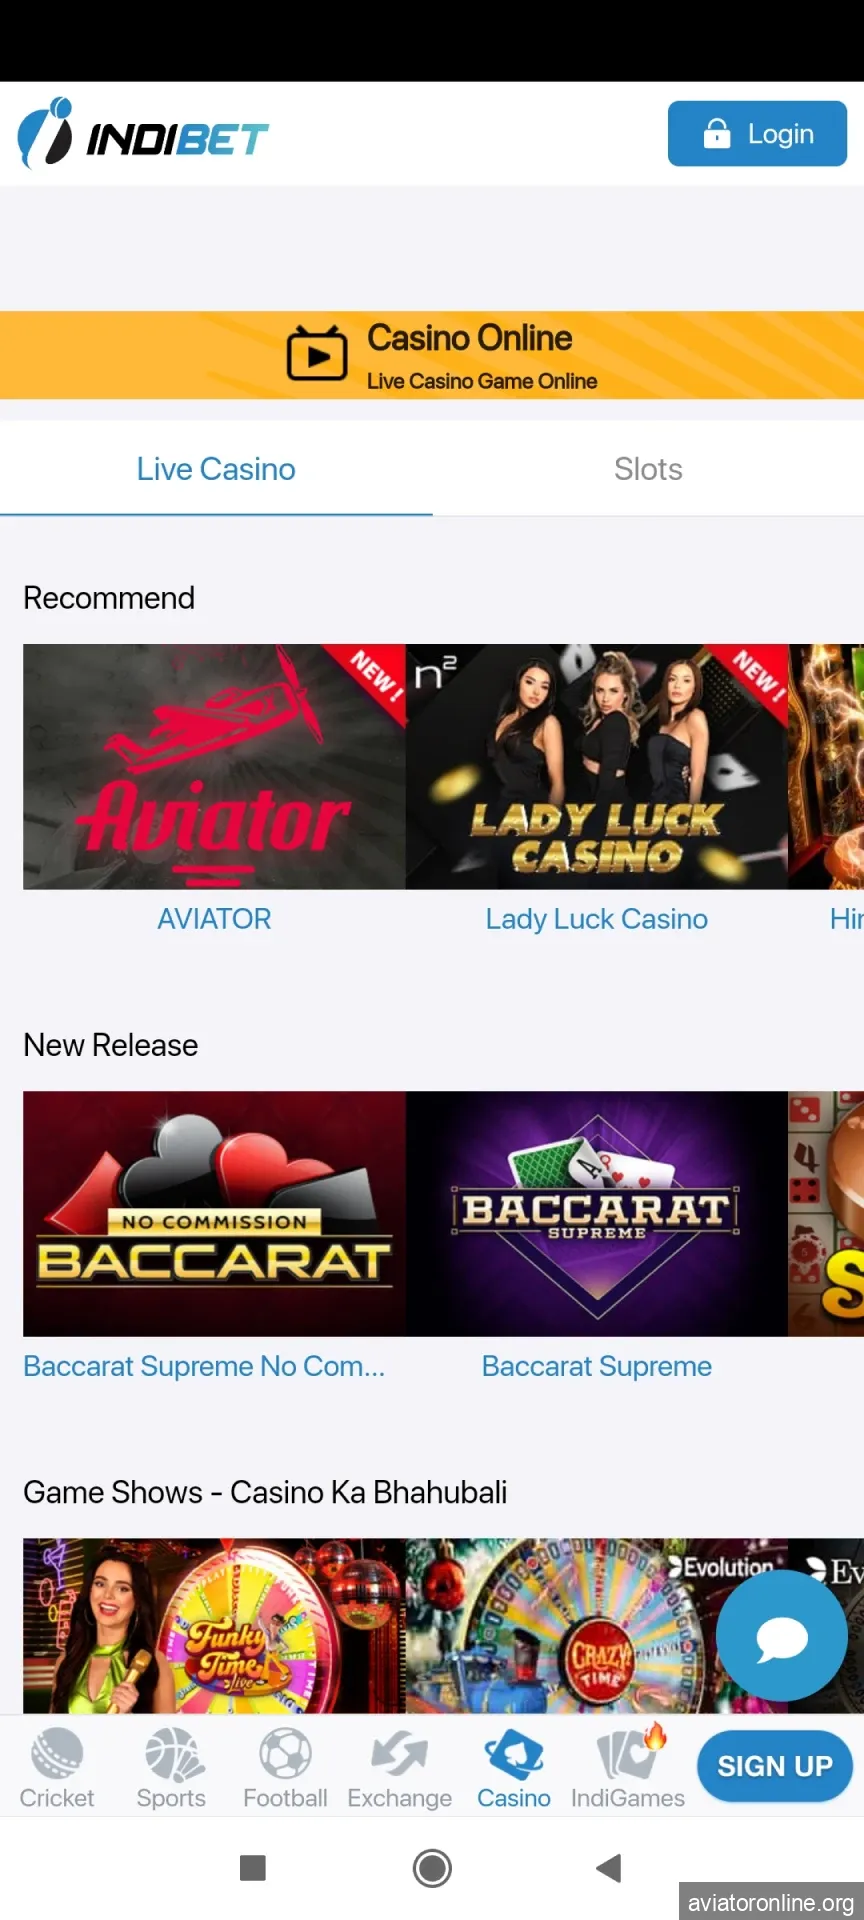Tap the Indibet logo
Screen dimensions: 864x1920
143,133
